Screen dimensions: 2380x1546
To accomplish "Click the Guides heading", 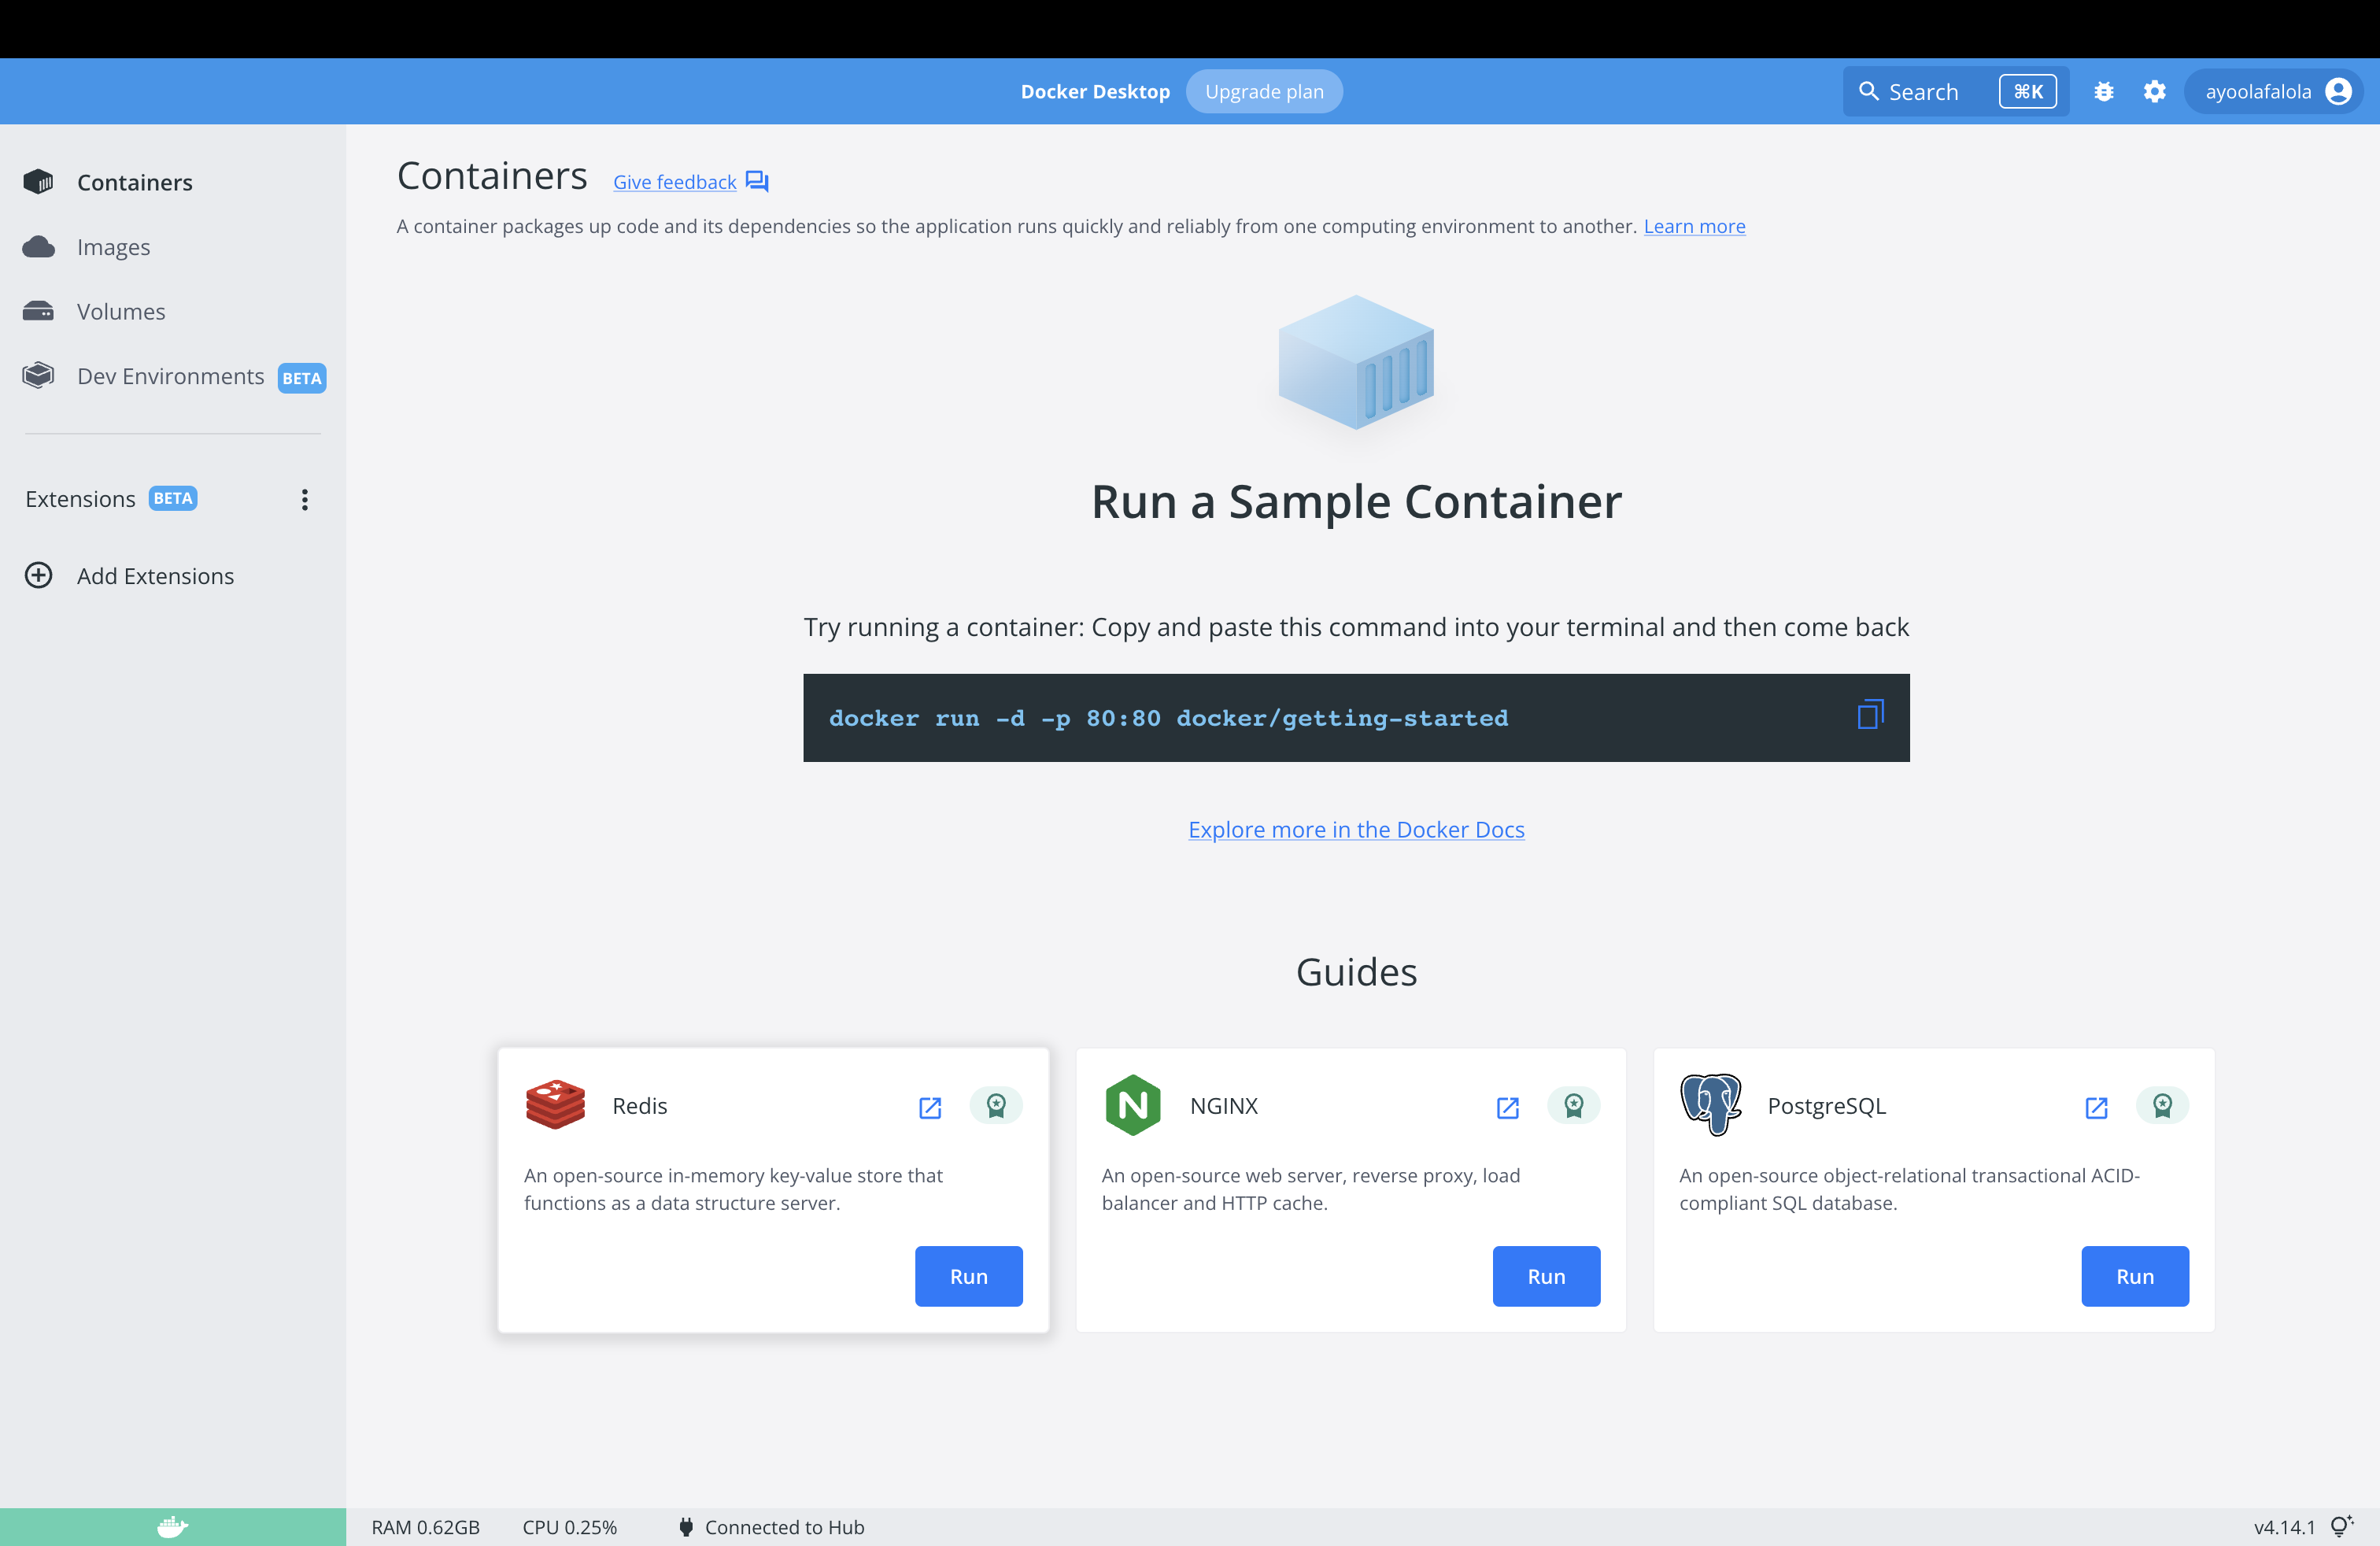I will pyautogui.click(x=1356, y=972).
